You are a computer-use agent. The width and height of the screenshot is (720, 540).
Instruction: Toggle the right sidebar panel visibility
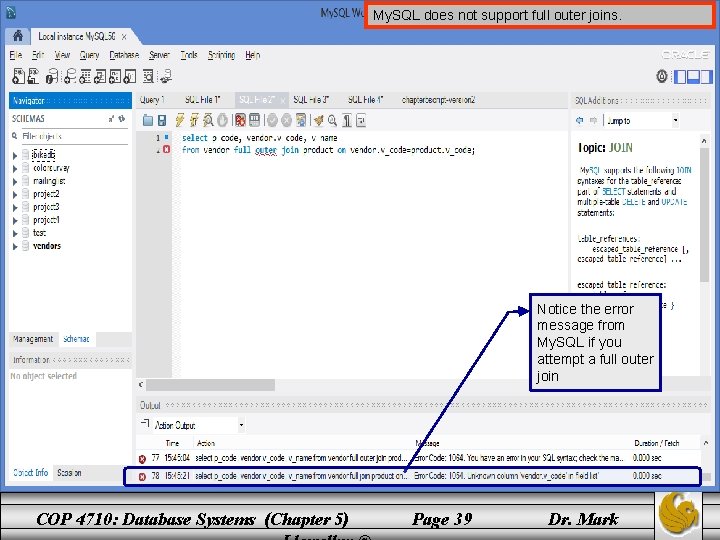click(706, 77)
